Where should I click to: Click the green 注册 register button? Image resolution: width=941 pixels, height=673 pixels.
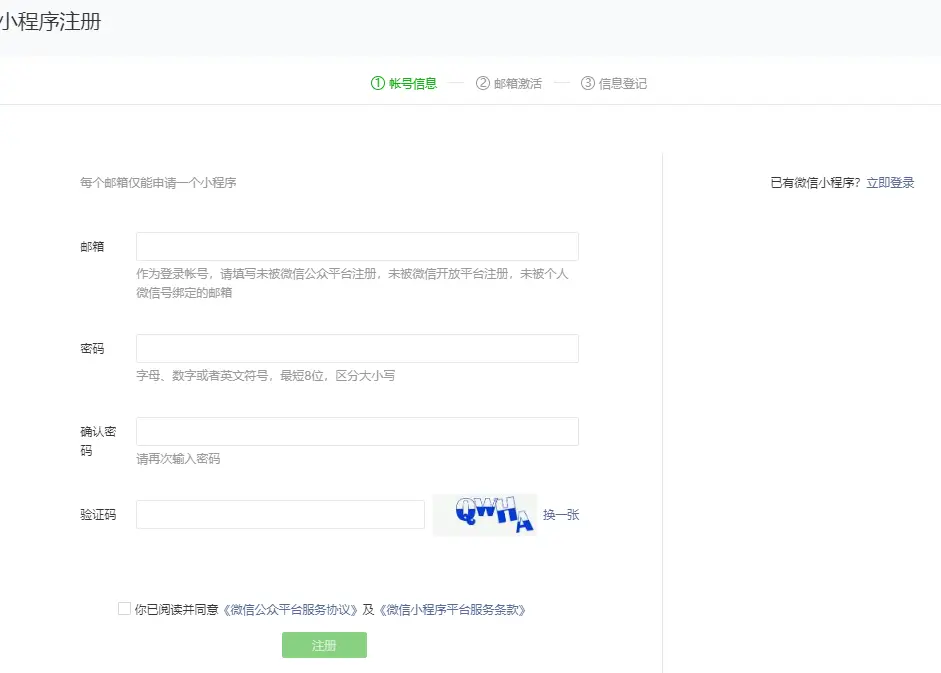(324, 645)
